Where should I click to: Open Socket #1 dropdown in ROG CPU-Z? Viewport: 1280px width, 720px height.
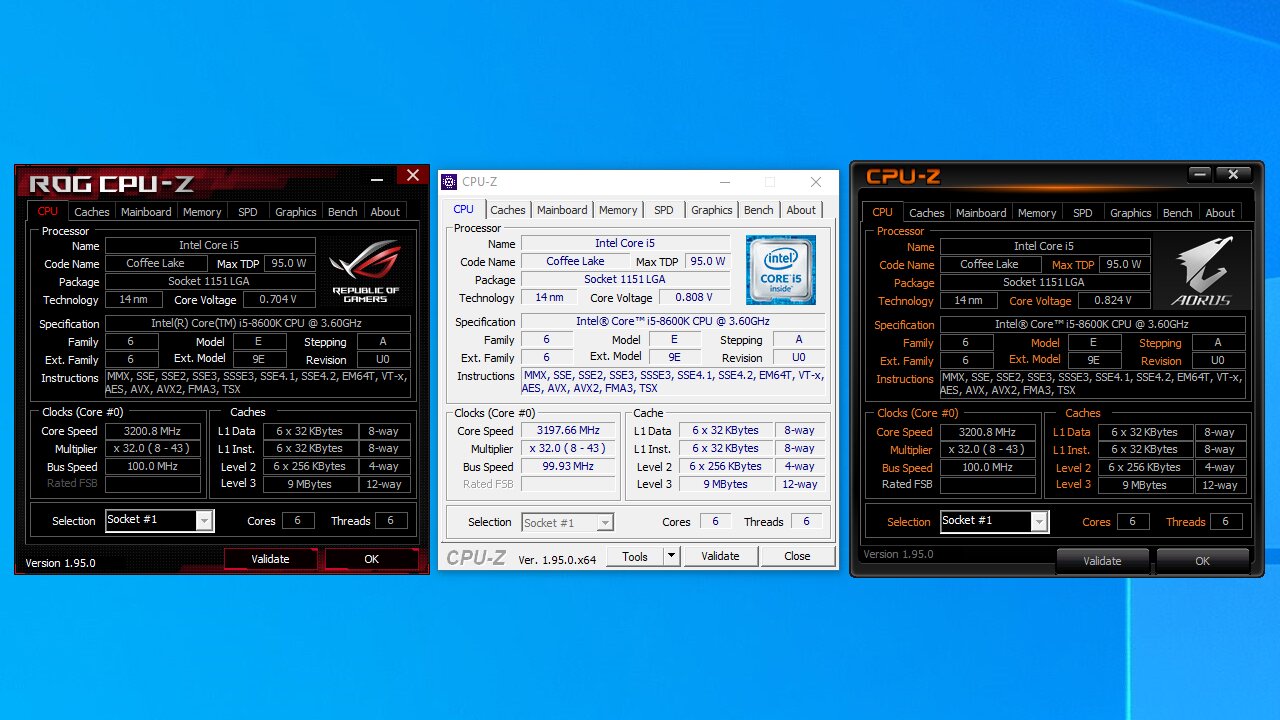point(204,520)
